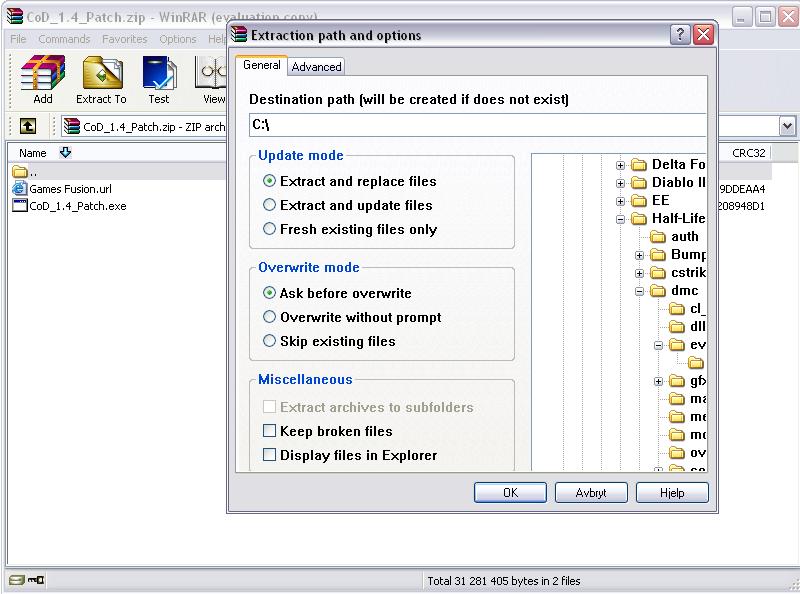Select the Bump folder icon

pyautogui.click(x=658, y=255)
